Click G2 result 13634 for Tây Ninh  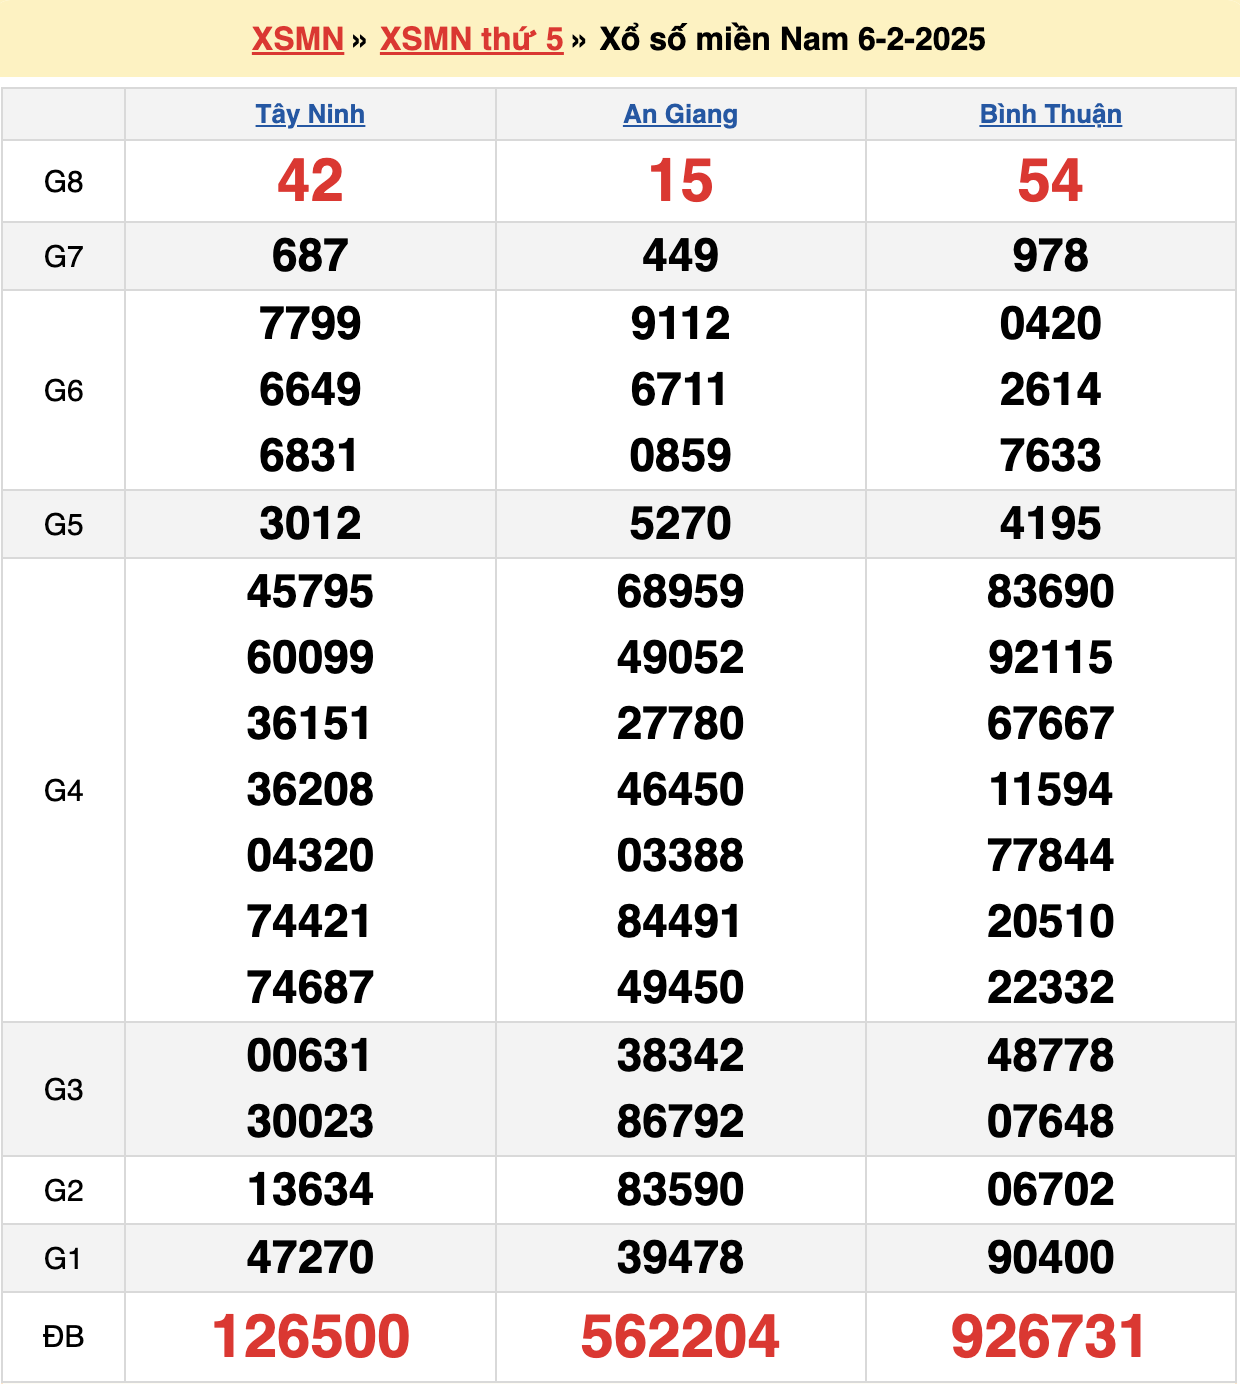click(310, 1190)
